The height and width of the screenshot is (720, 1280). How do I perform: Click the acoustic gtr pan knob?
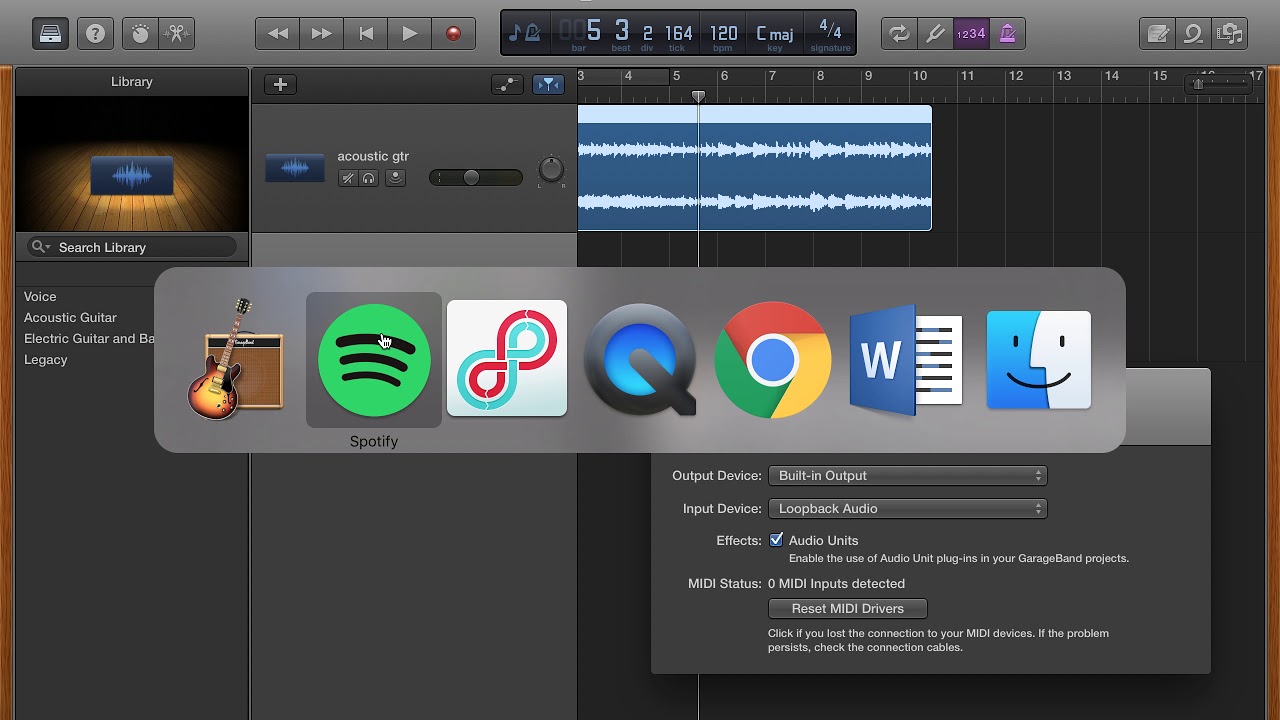(551, 169)
